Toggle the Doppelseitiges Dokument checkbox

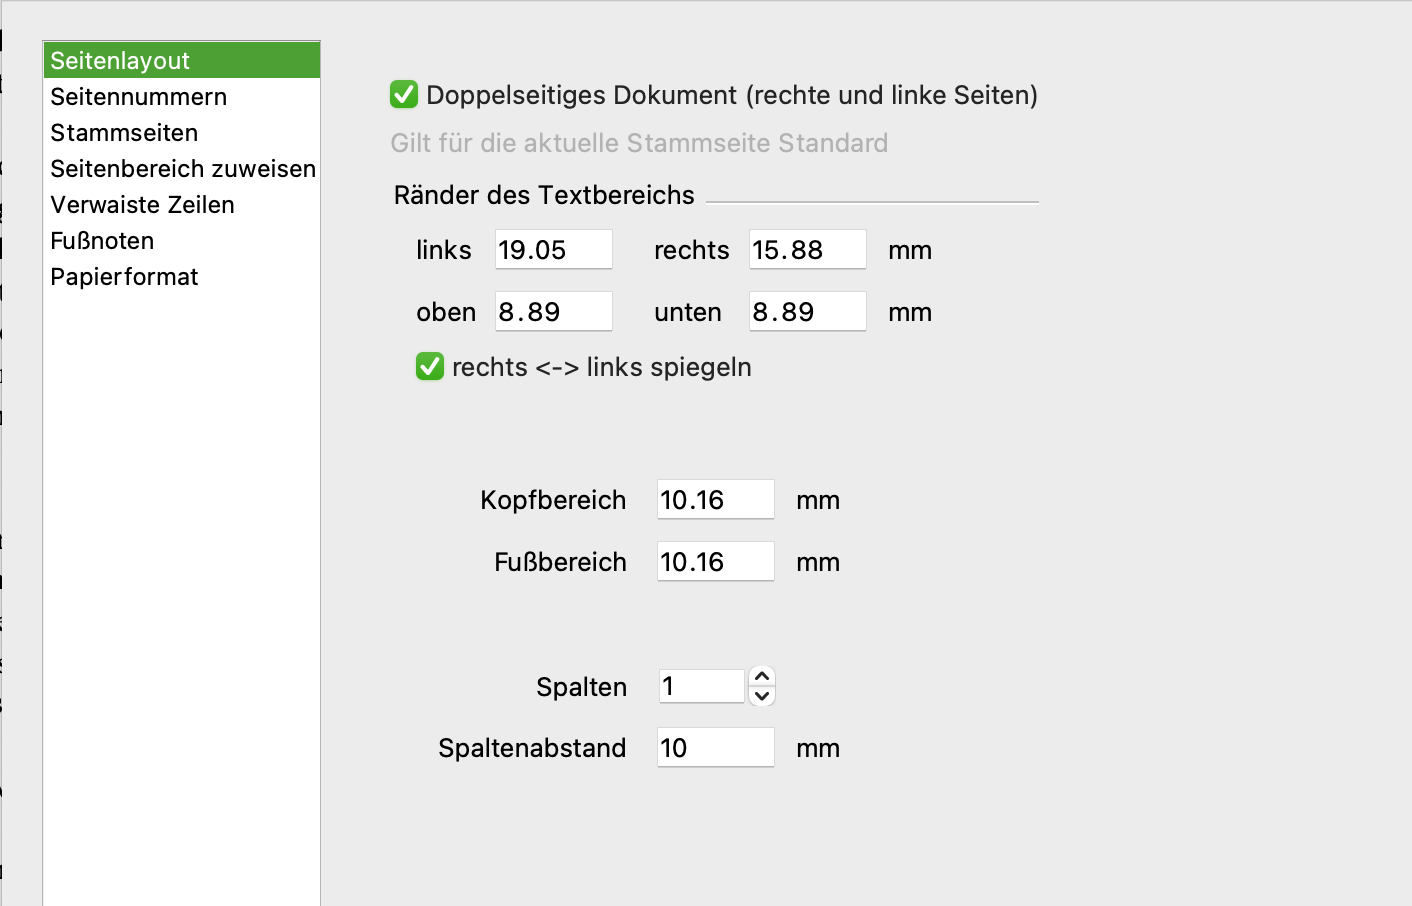click(404, 95)
